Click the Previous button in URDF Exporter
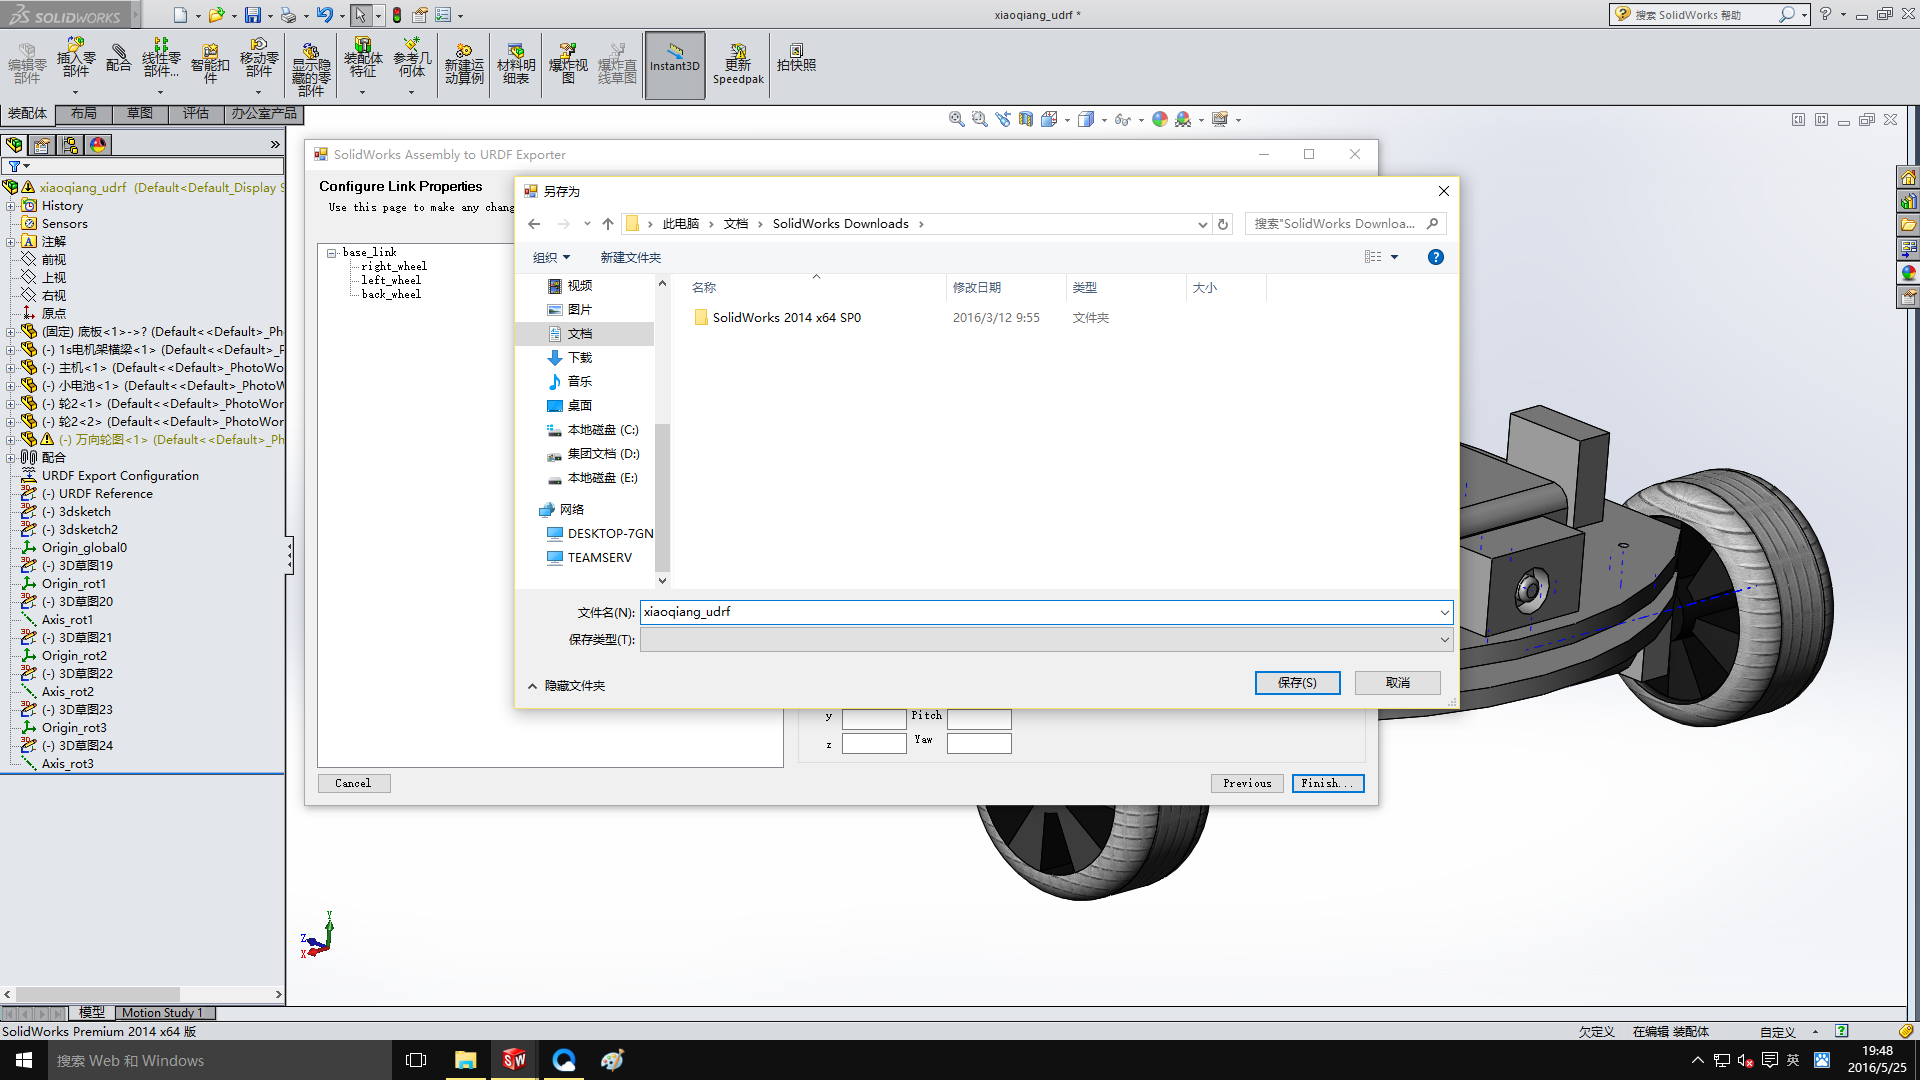 [x=1247, y=784]
